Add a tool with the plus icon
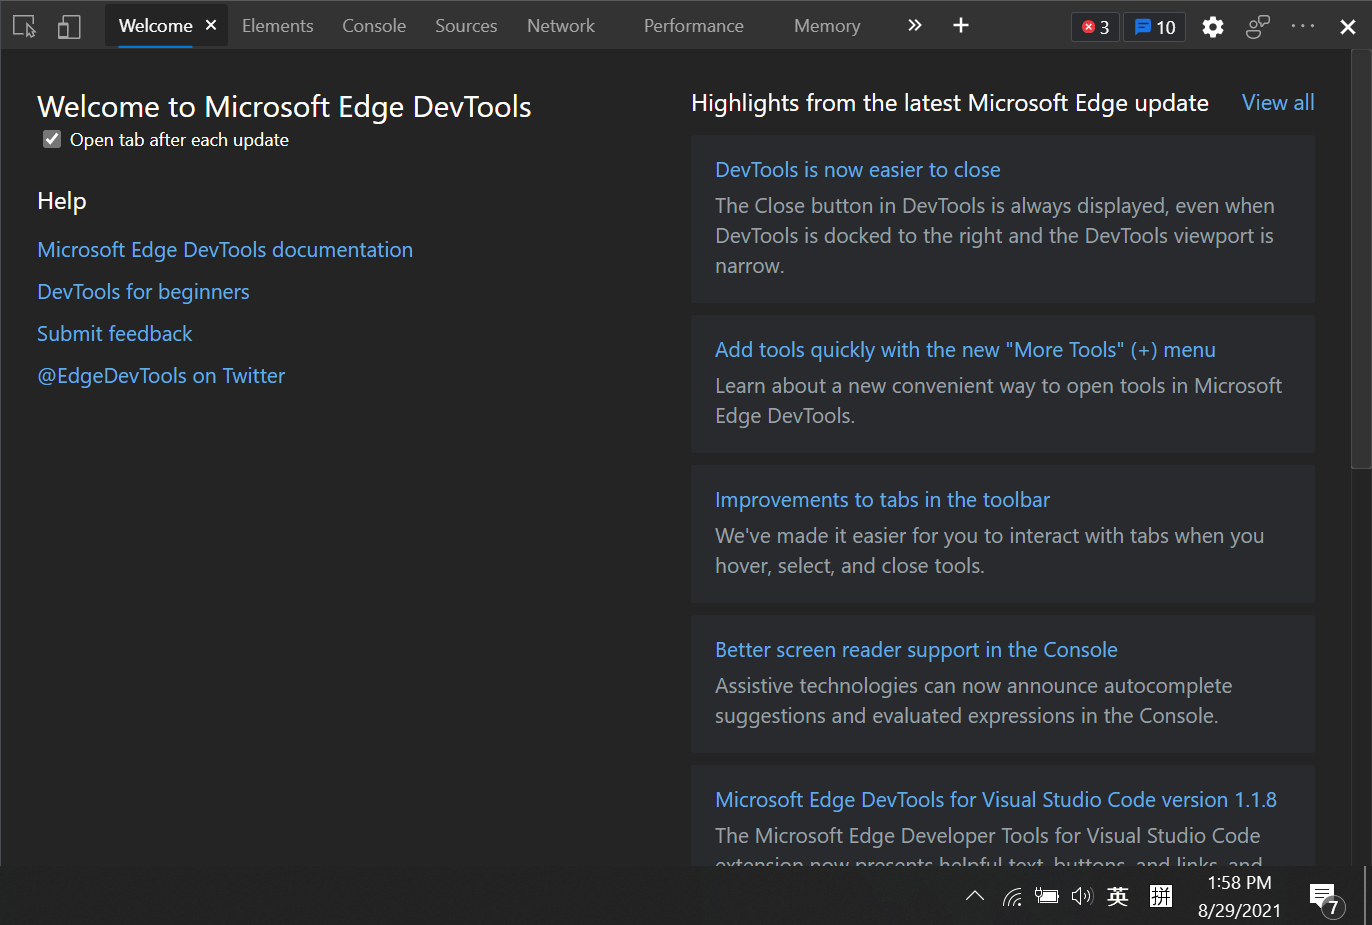Screen dimensions: 1372x925 point(961,25)
